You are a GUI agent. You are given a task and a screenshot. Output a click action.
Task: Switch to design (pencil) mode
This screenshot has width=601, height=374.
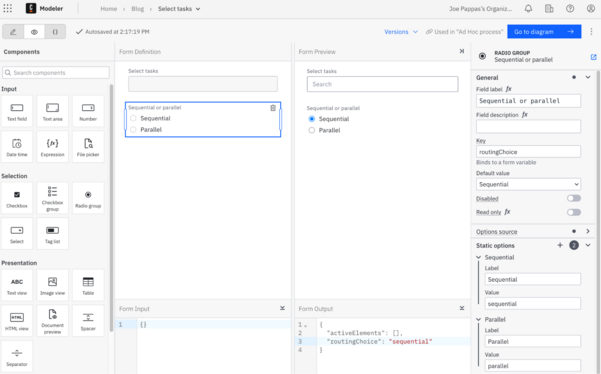[13, 32]
